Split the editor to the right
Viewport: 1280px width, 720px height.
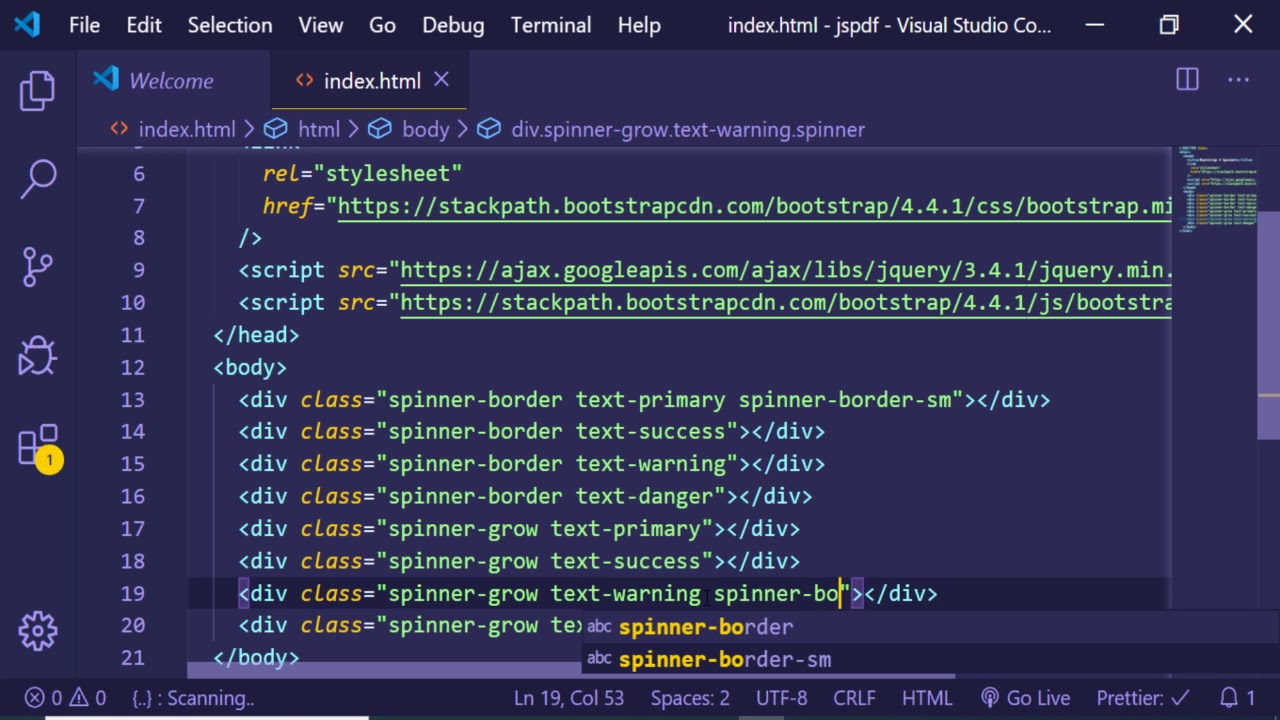click(x=1187, y=80)
